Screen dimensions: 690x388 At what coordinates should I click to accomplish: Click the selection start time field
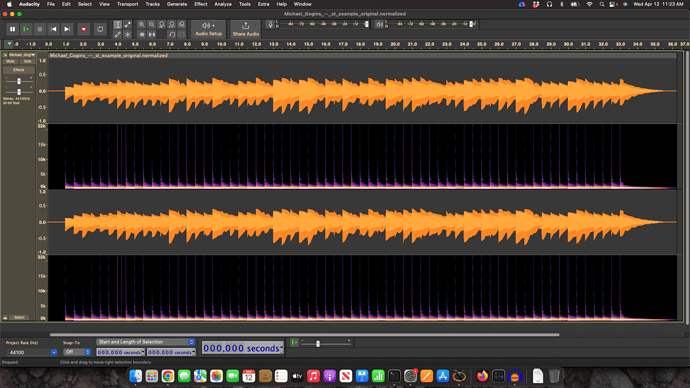click(120, 352)
